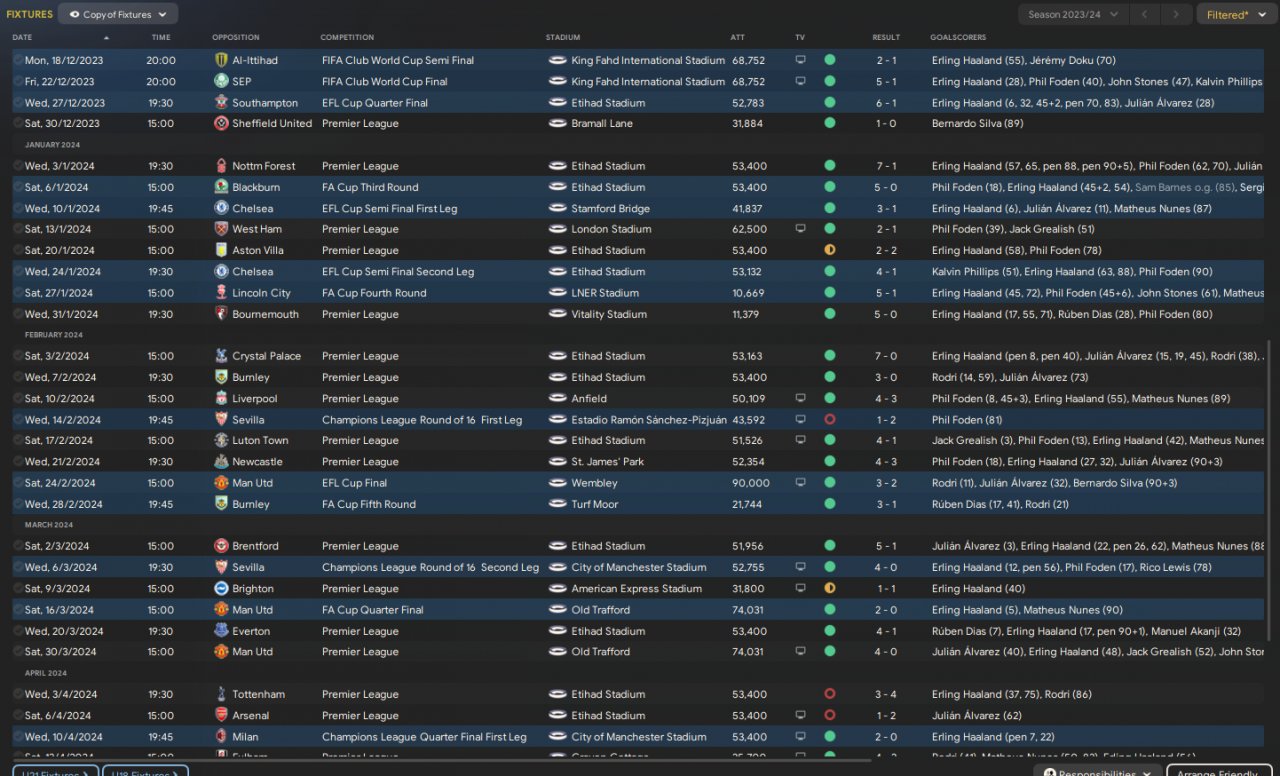Click the Al-Ittihad club badge
Screen dimensions: 1280x776
(221, 60)
